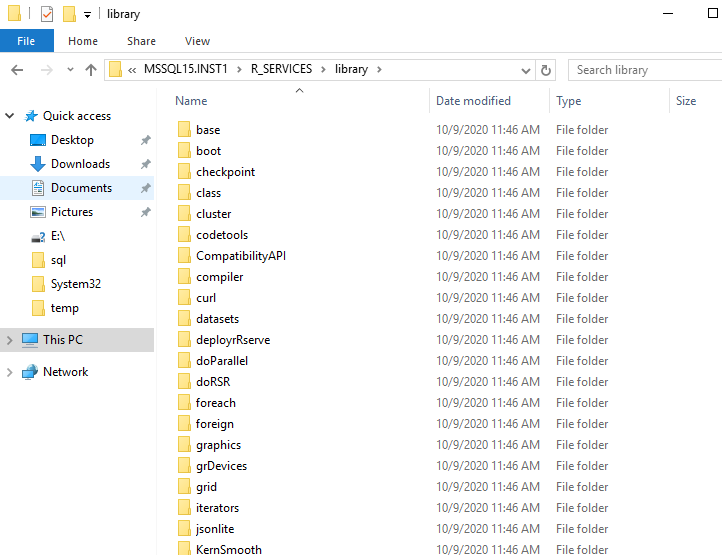The height and width of the screenshot is (555, 722).
Task: Go up one folder level
Action: click(91, 70)
